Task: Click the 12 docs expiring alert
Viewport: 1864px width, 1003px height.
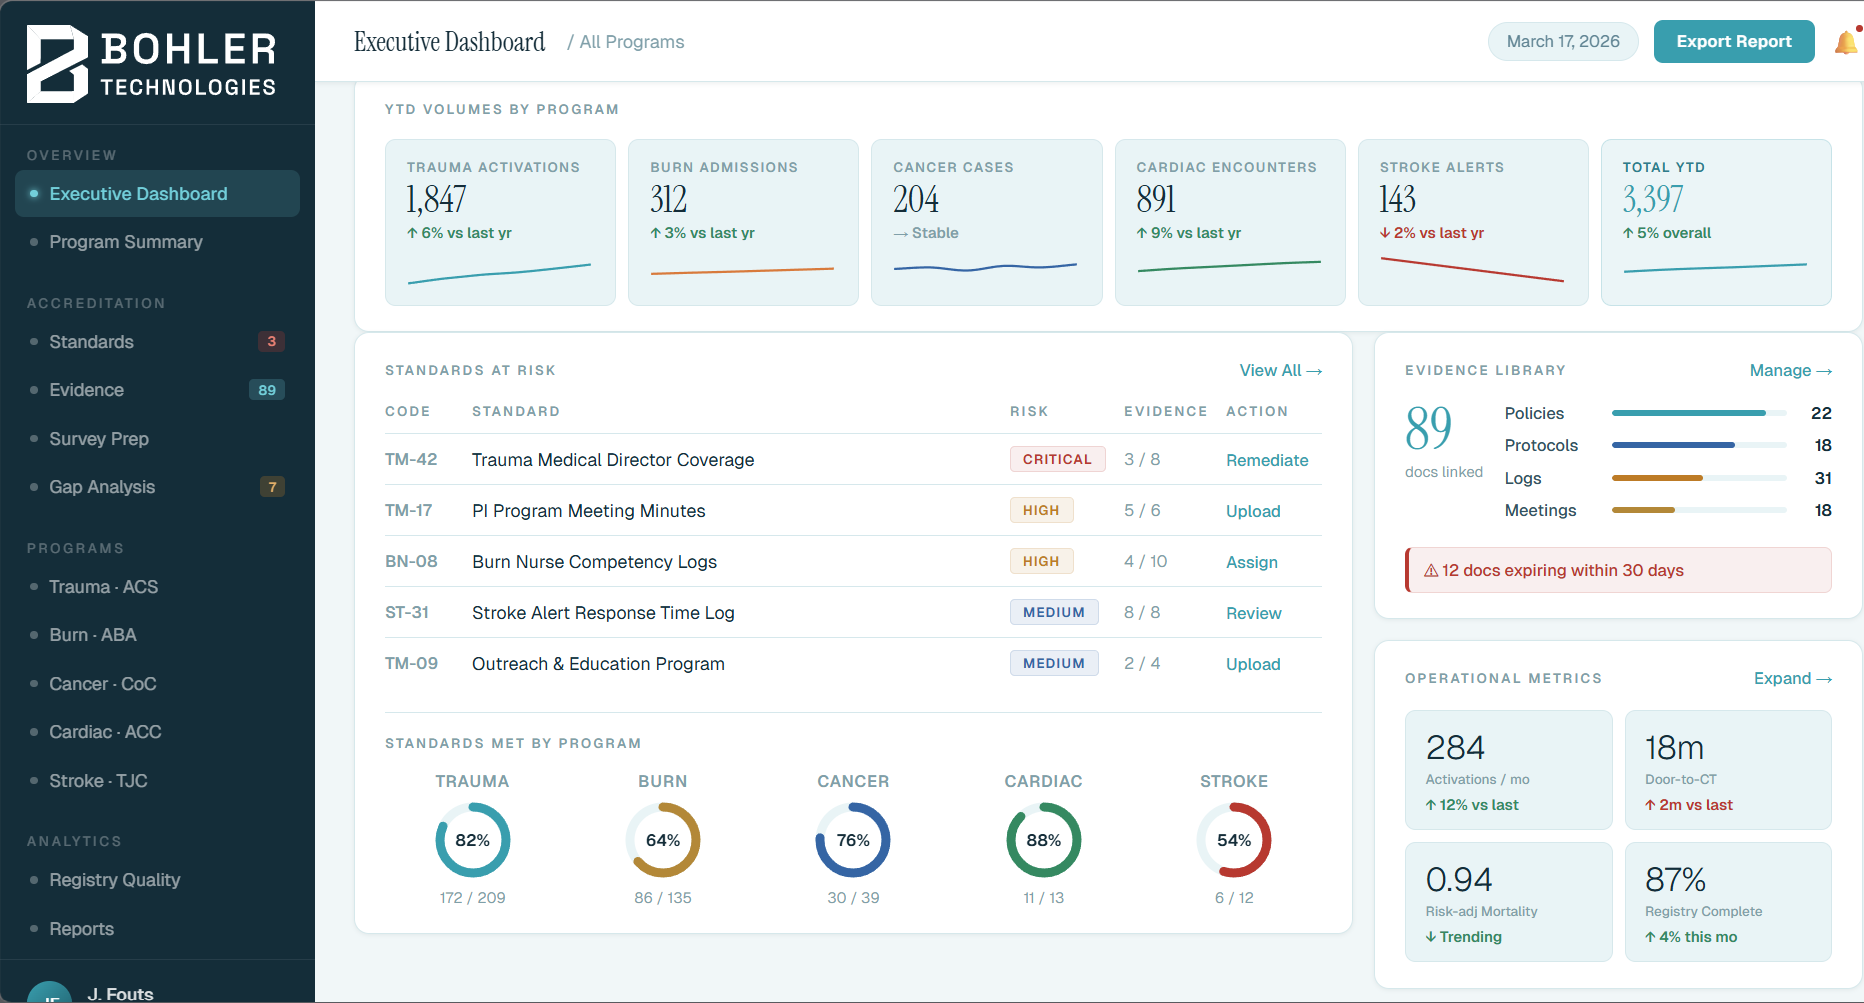Action: pyautogui.click(x=1618, y=570)
